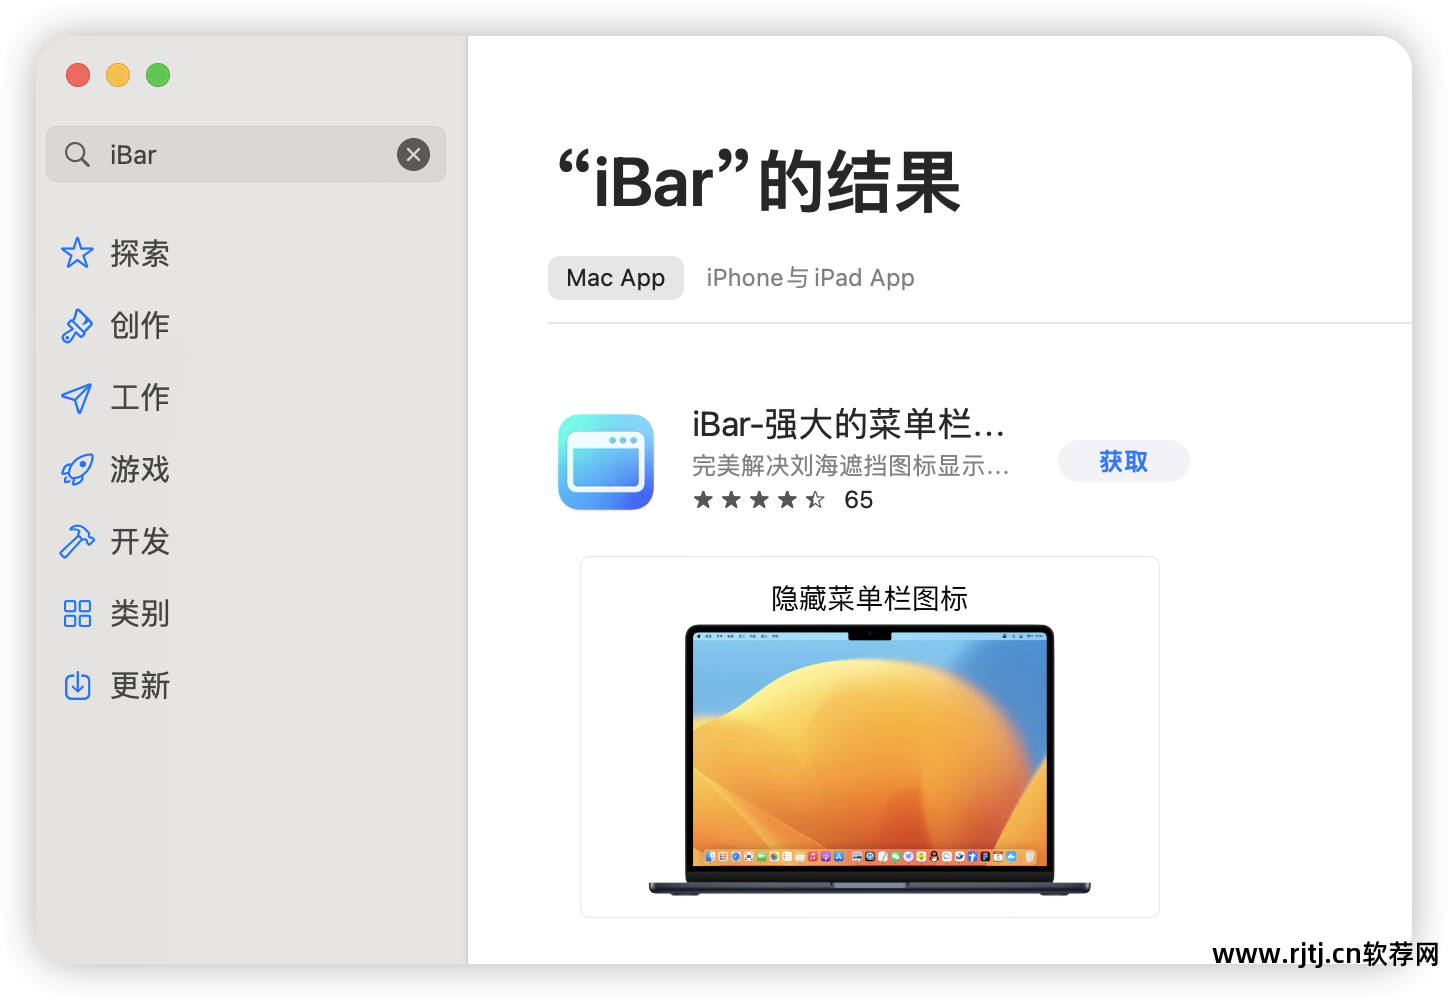The image size is (1448, 1000).
Task: Check available 更新 (Updates)
Action: [140, 686]
